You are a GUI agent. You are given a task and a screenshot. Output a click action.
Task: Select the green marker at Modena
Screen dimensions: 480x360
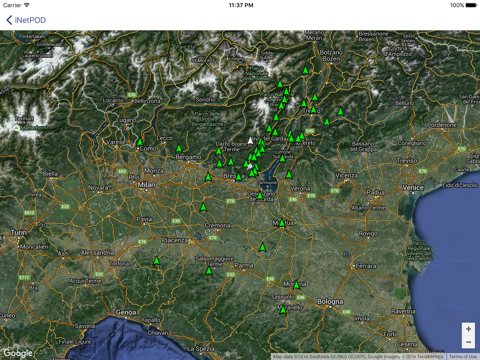[297, 285]
